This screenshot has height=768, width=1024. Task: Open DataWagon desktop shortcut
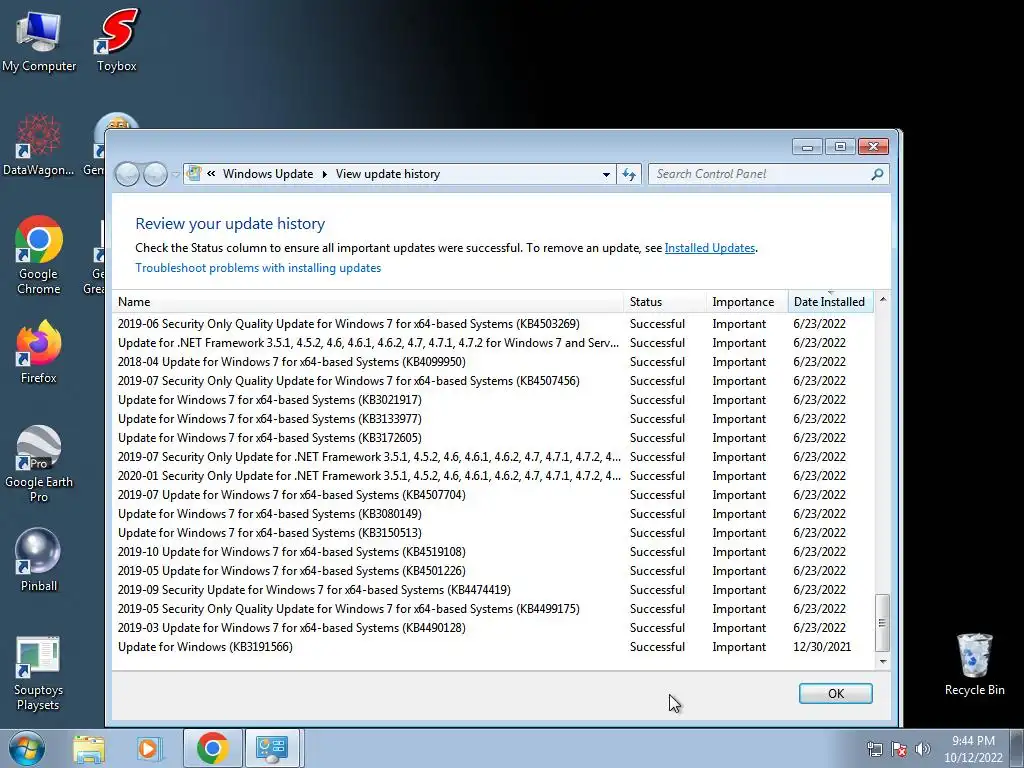tap(39, 145)
